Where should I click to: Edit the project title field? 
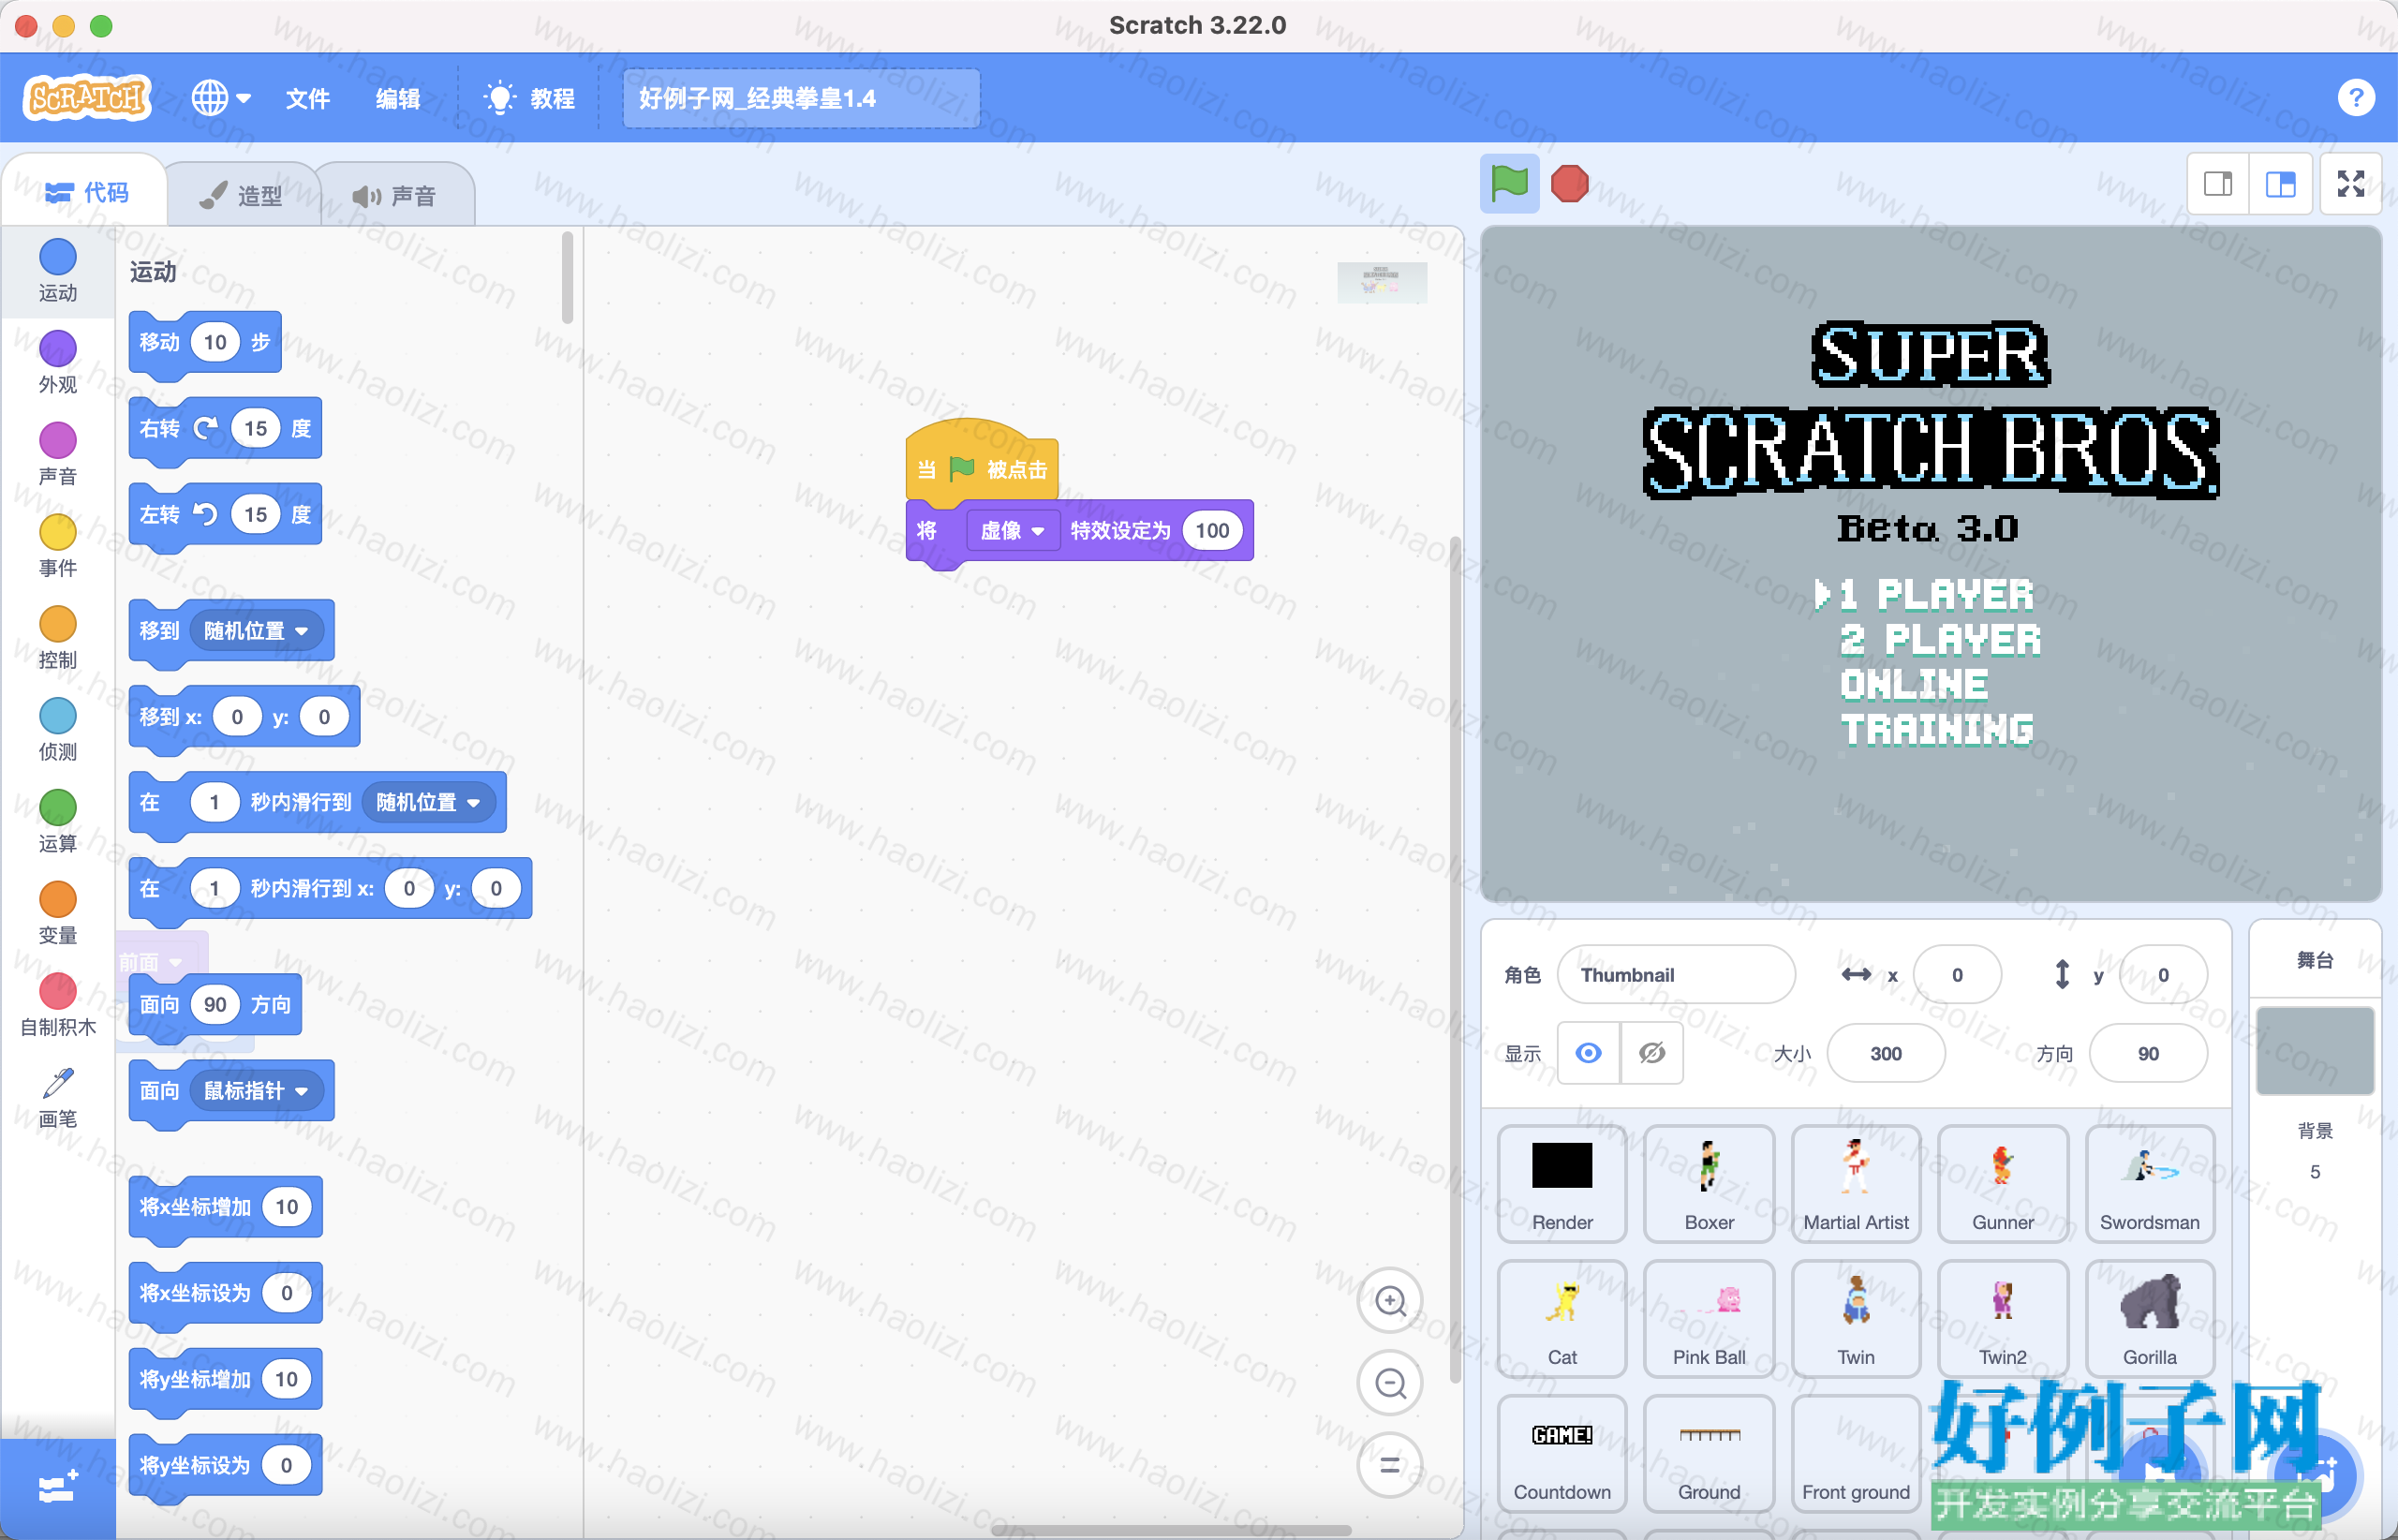point(801,98)
